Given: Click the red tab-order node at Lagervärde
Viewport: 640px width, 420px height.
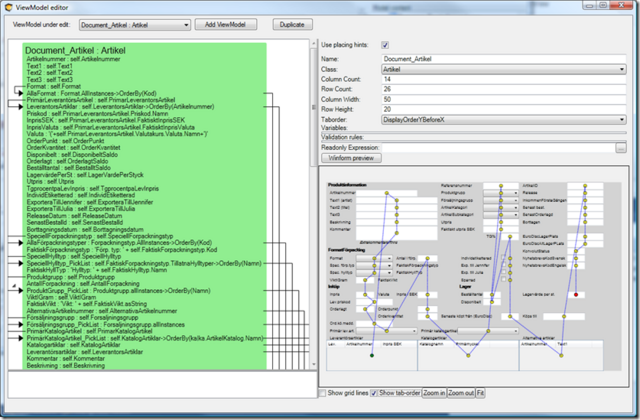Looking at the screenshot, I should pos(576,295).
